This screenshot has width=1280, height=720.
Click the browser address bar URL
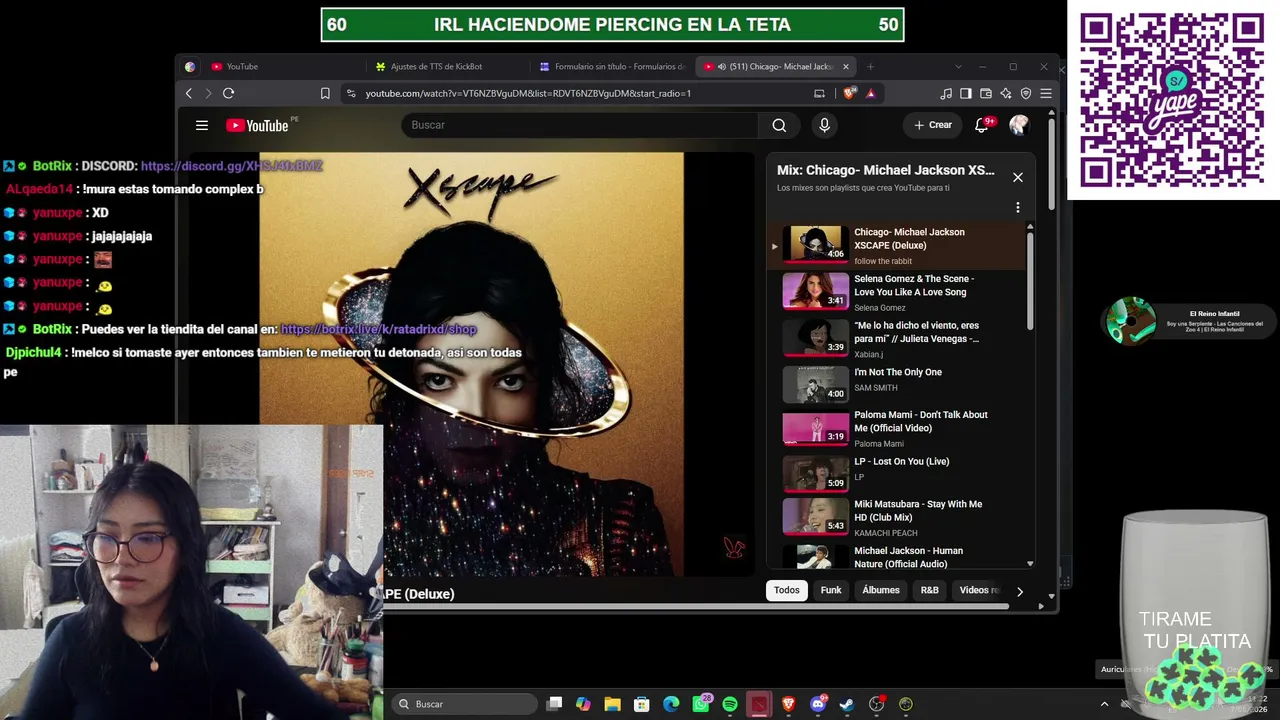528,93
